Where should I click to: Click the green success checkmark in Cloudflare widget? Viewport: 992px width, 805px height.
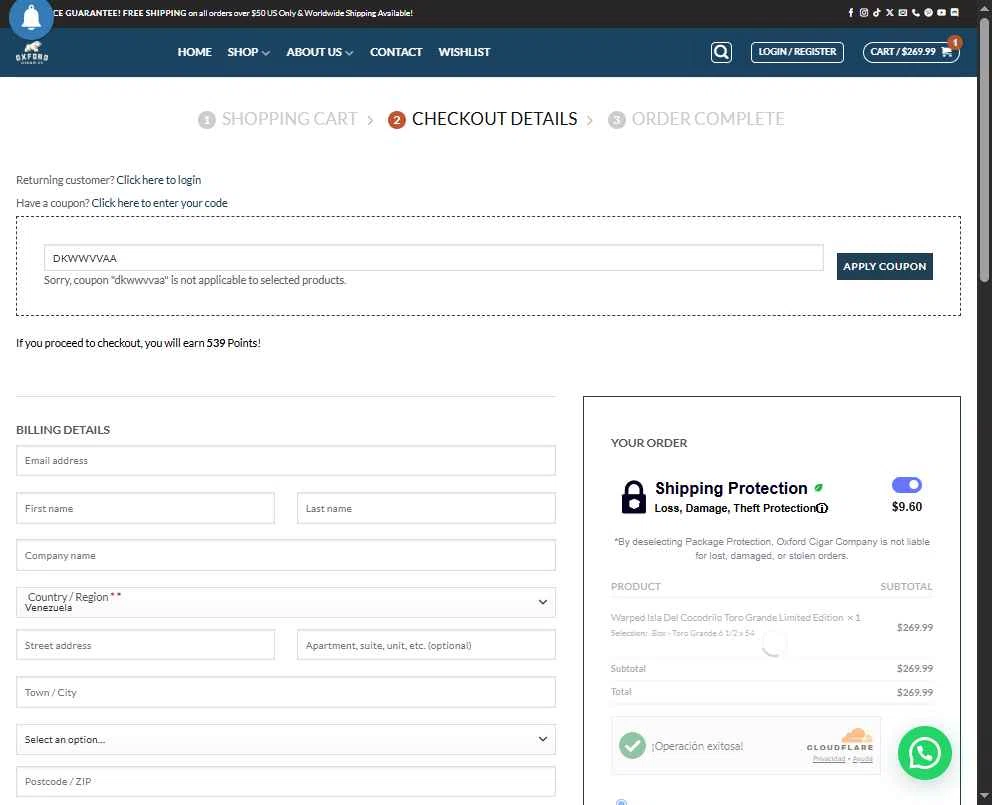tap(632, 746)
